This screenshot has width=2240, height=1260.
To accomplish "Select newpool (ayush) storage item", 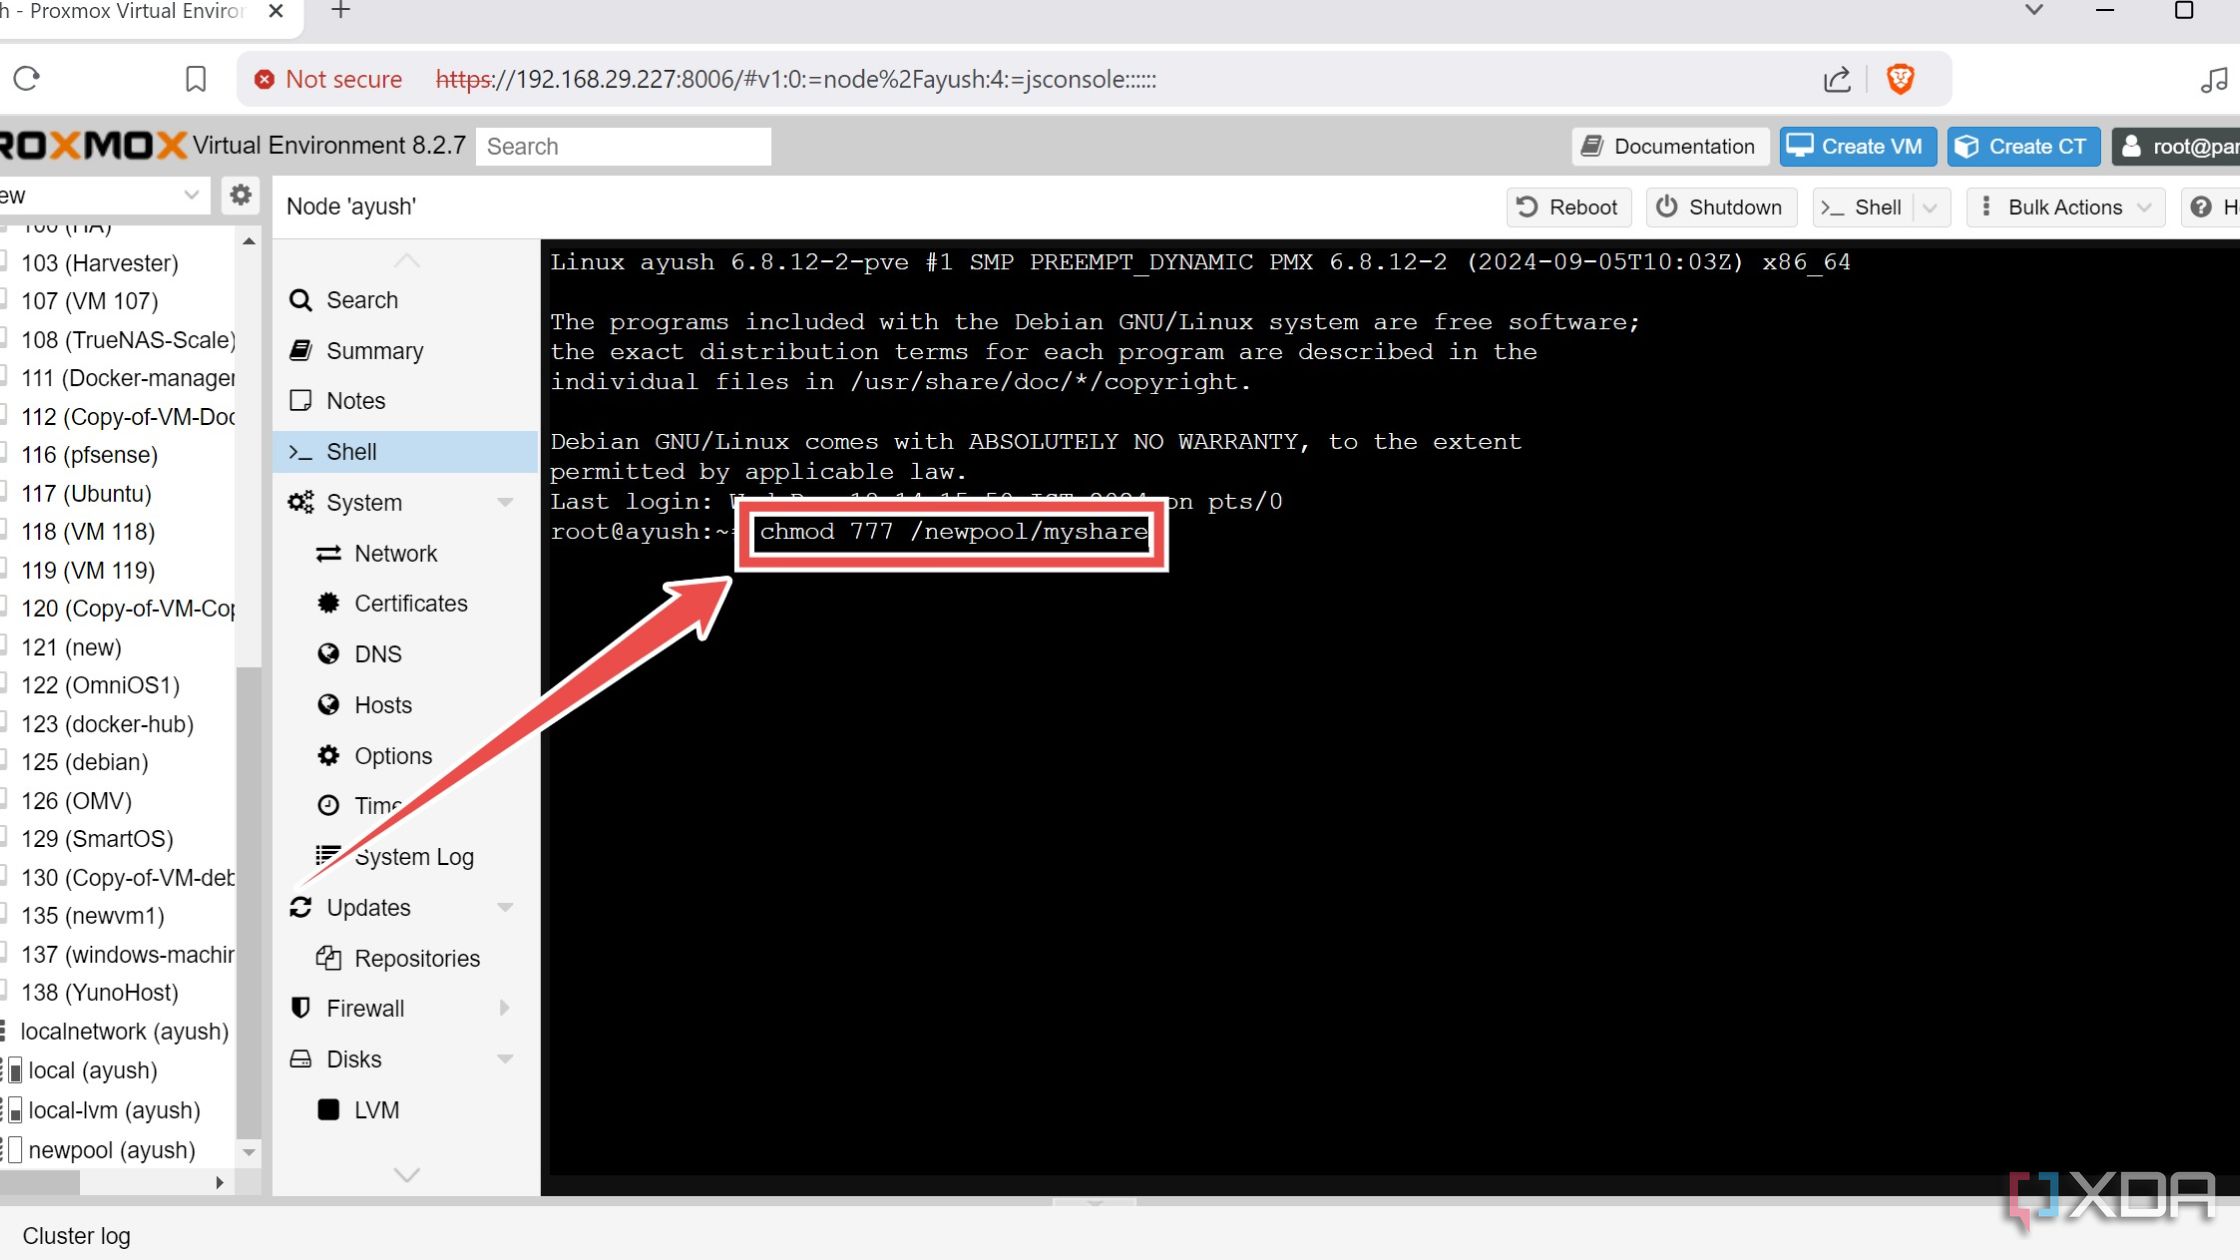I will (x=111, y=1148).
